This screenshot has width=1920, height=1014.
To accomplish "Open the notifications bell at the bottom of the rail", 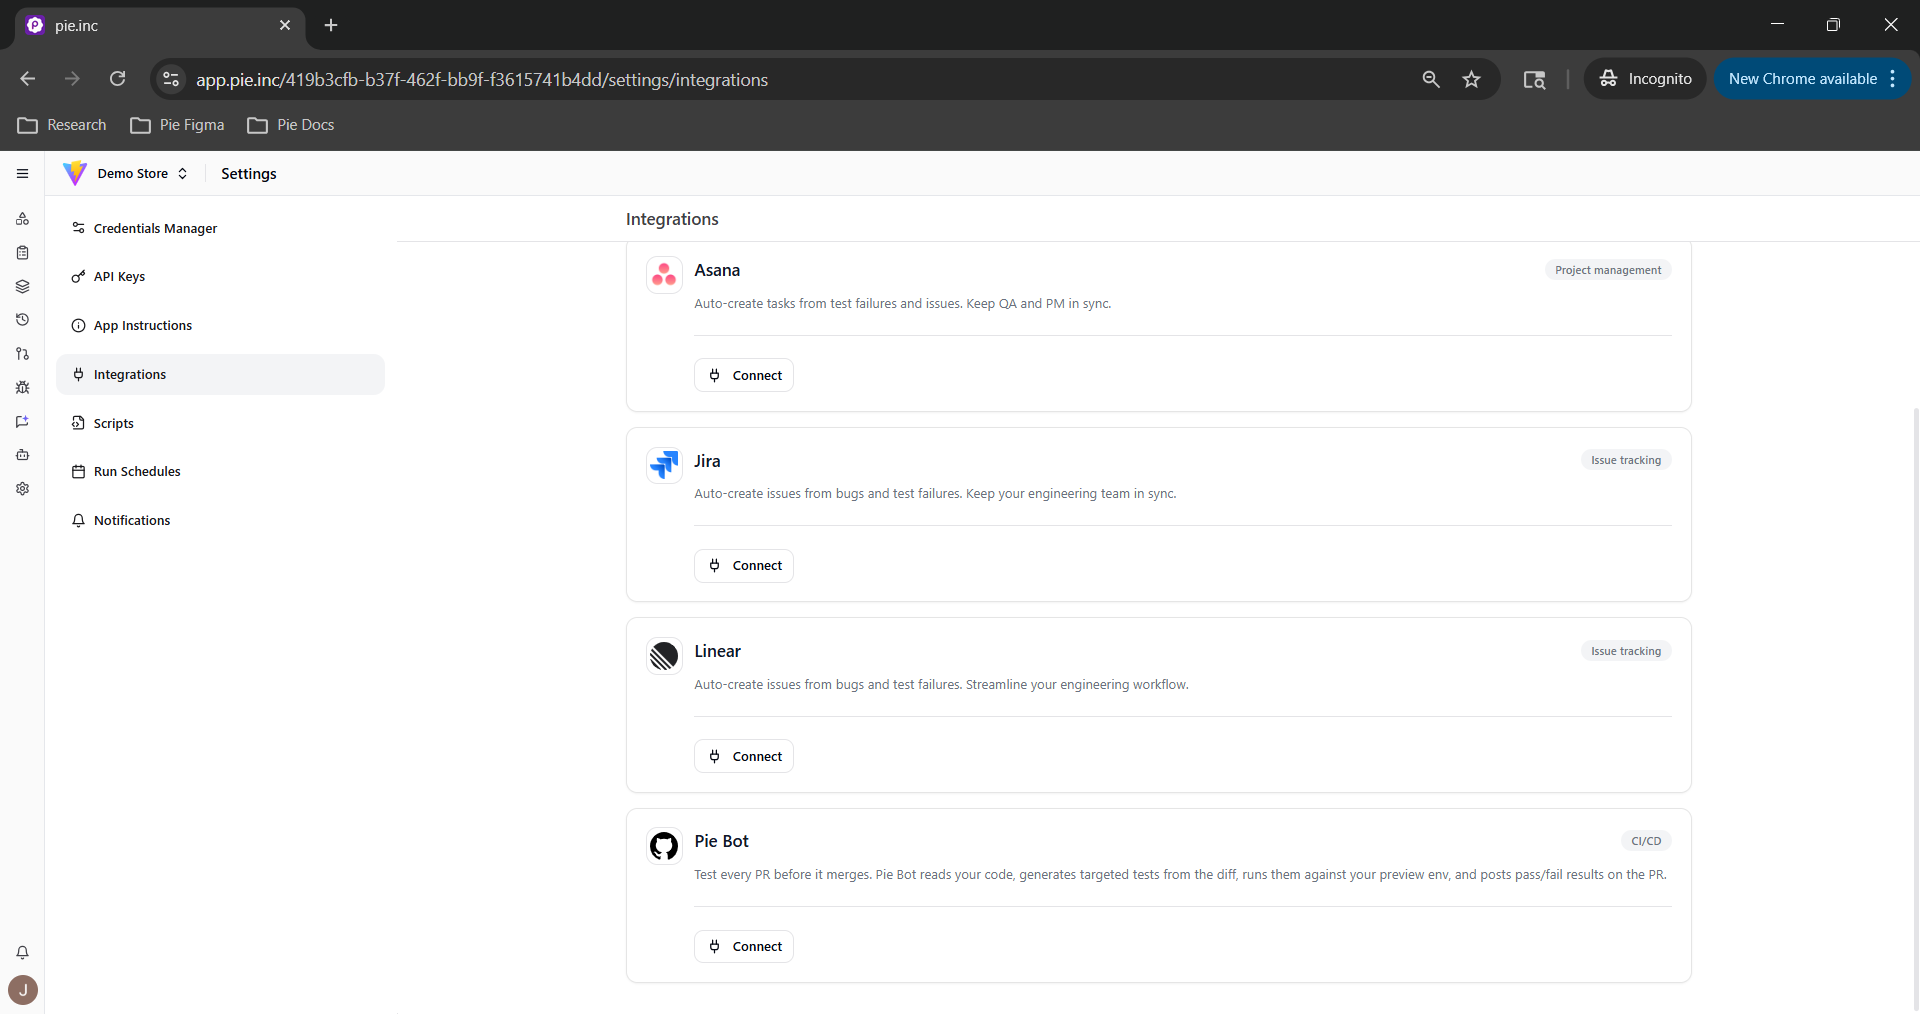I will [x=22, y=952].
